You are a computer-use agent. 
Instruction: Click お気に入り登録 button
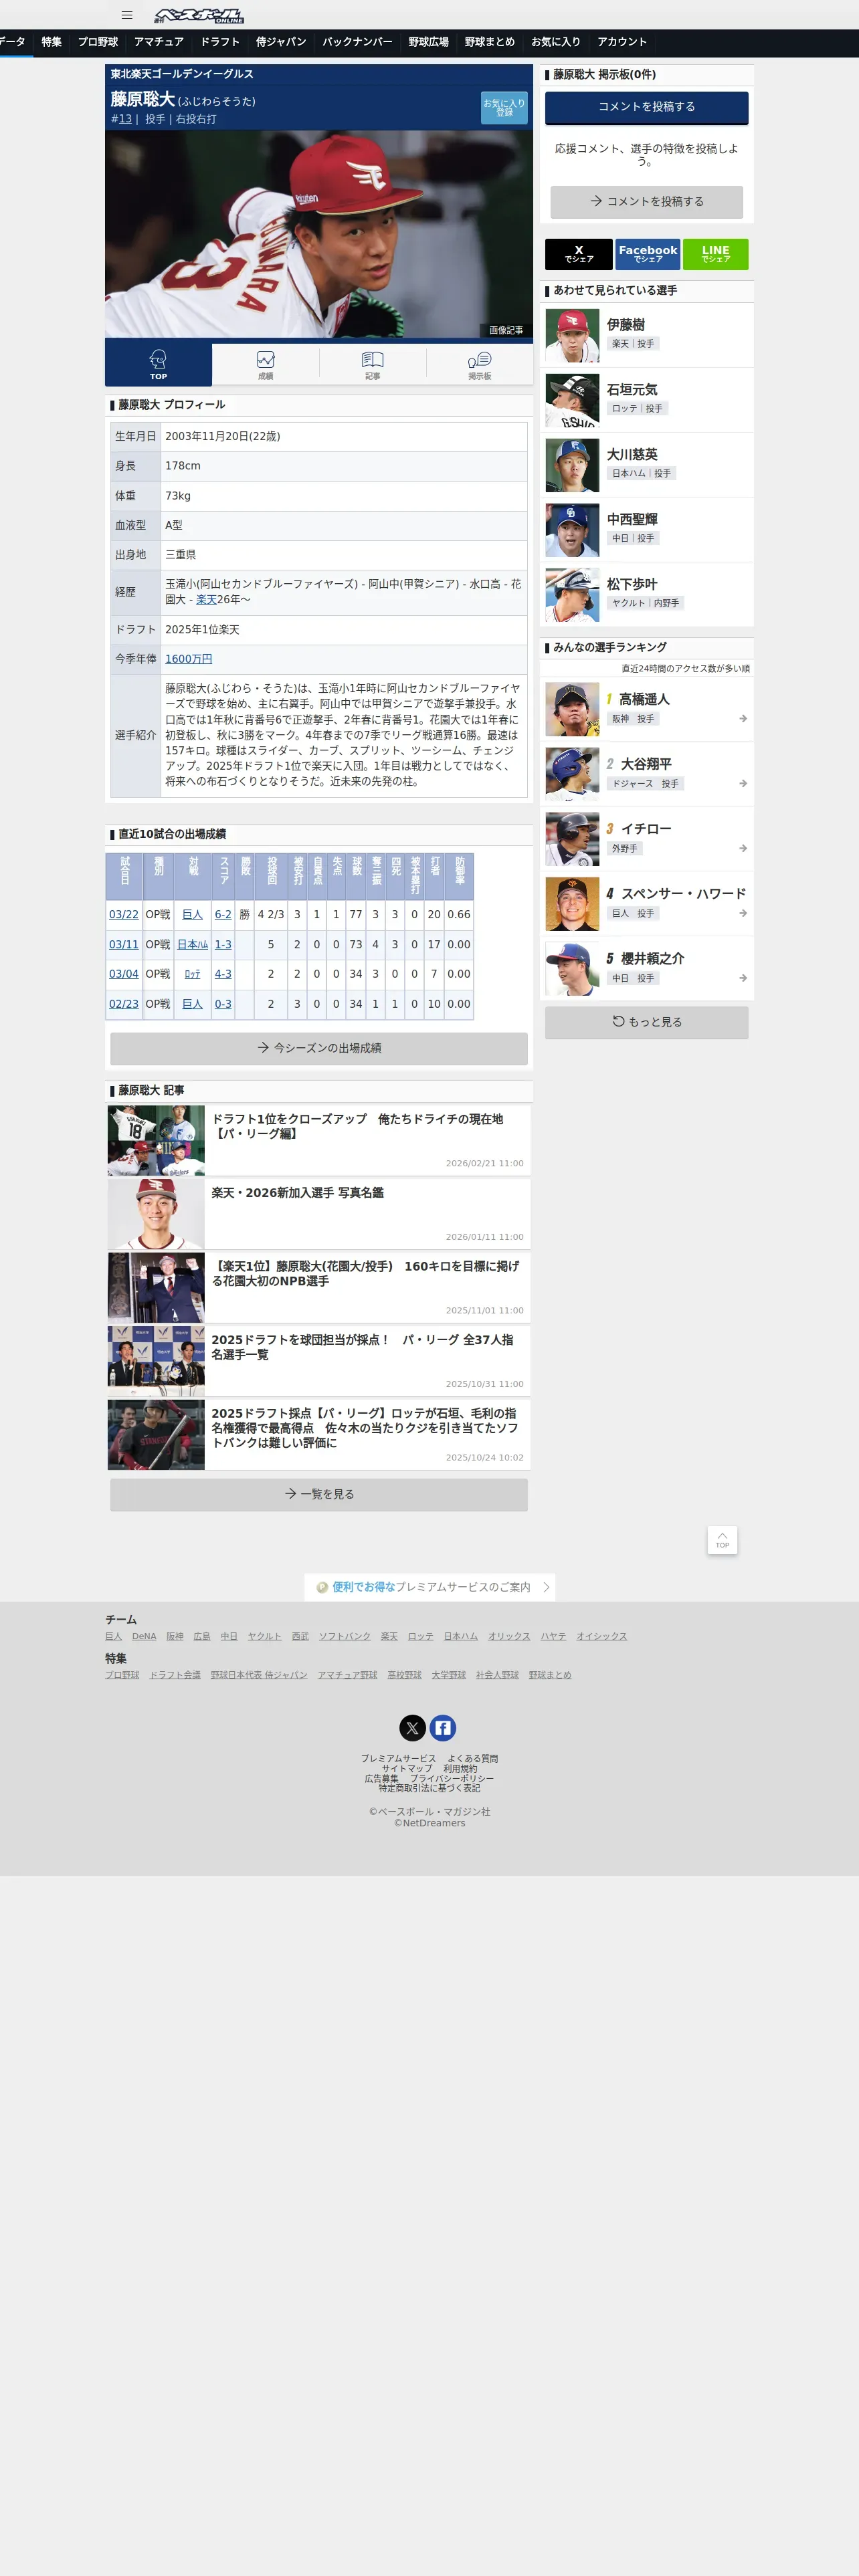click(504, 108)
